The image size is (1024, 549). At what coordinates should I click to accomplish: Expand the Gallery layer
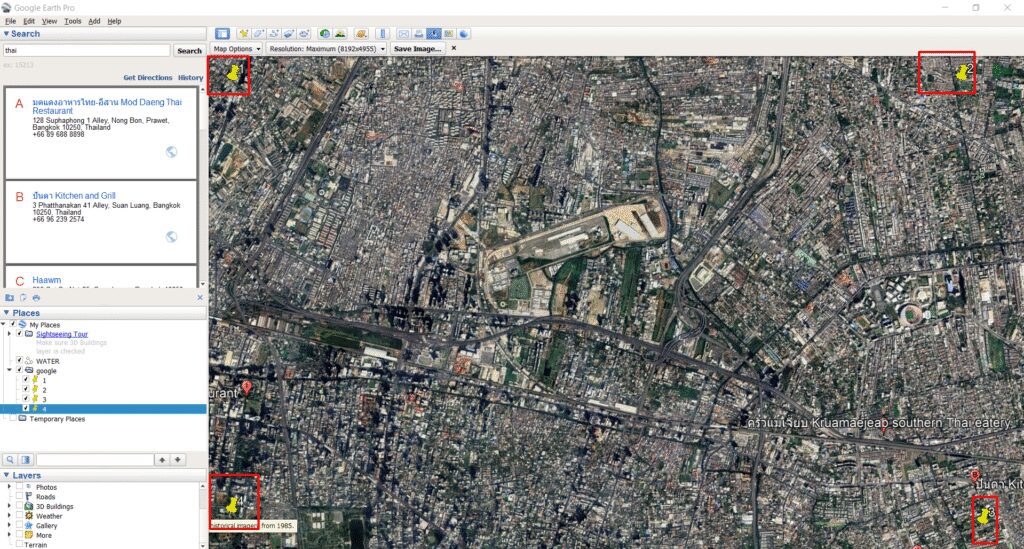pos(9,525)
